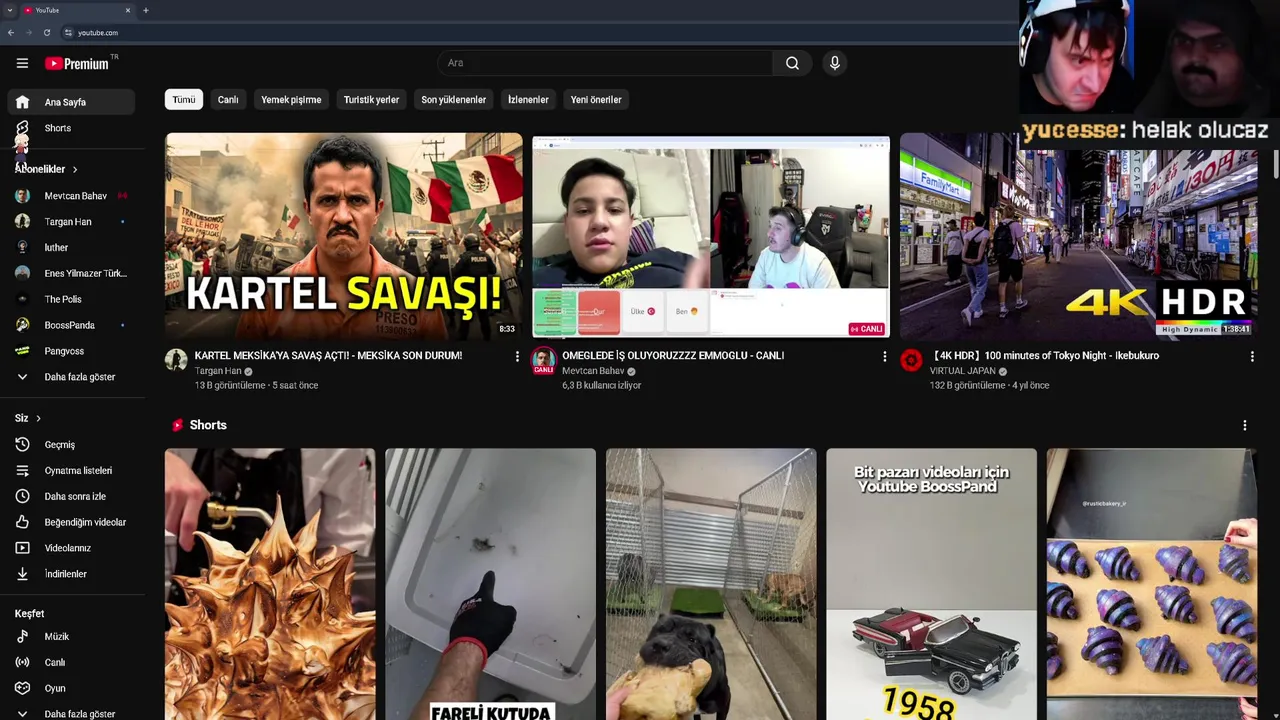This screenshot has height=720, width=1280.
Task: Expand the Siz section chevron
Action: [38, 418]
